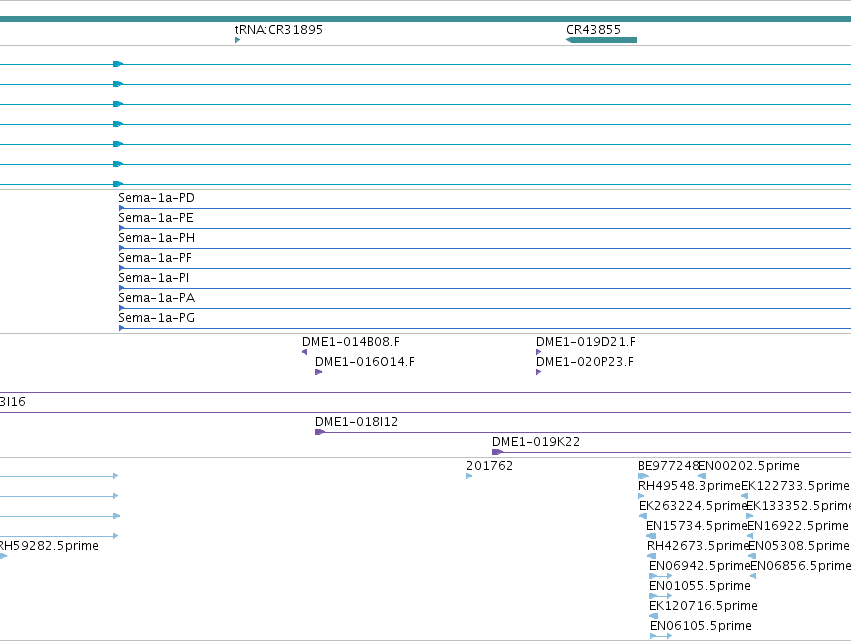Select the EN00202.5prime EST label
This screenshot has width=851, height=641.
pyautogui.click(x=748, y=466)
